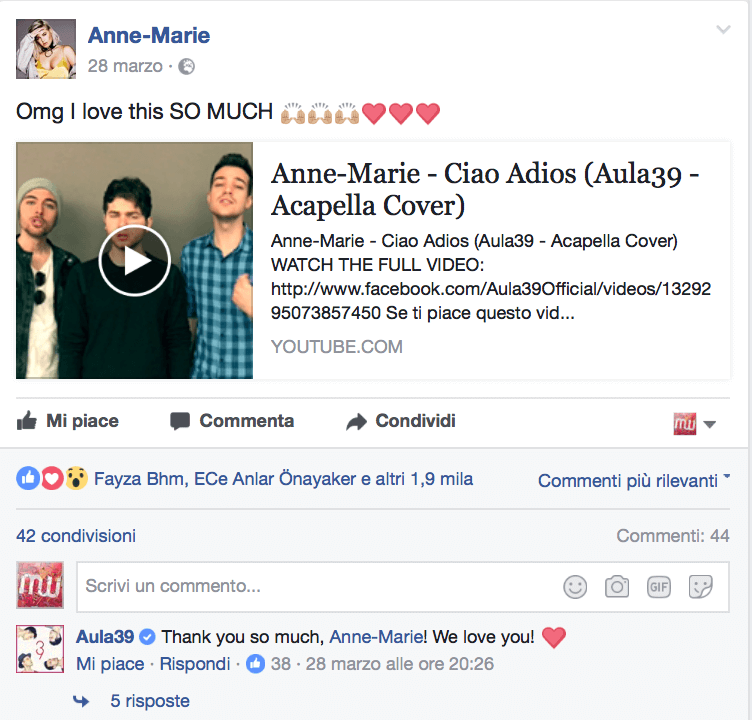The image size is (752, 720).
Task: Click the Commenta button
Action: [232, 421]
